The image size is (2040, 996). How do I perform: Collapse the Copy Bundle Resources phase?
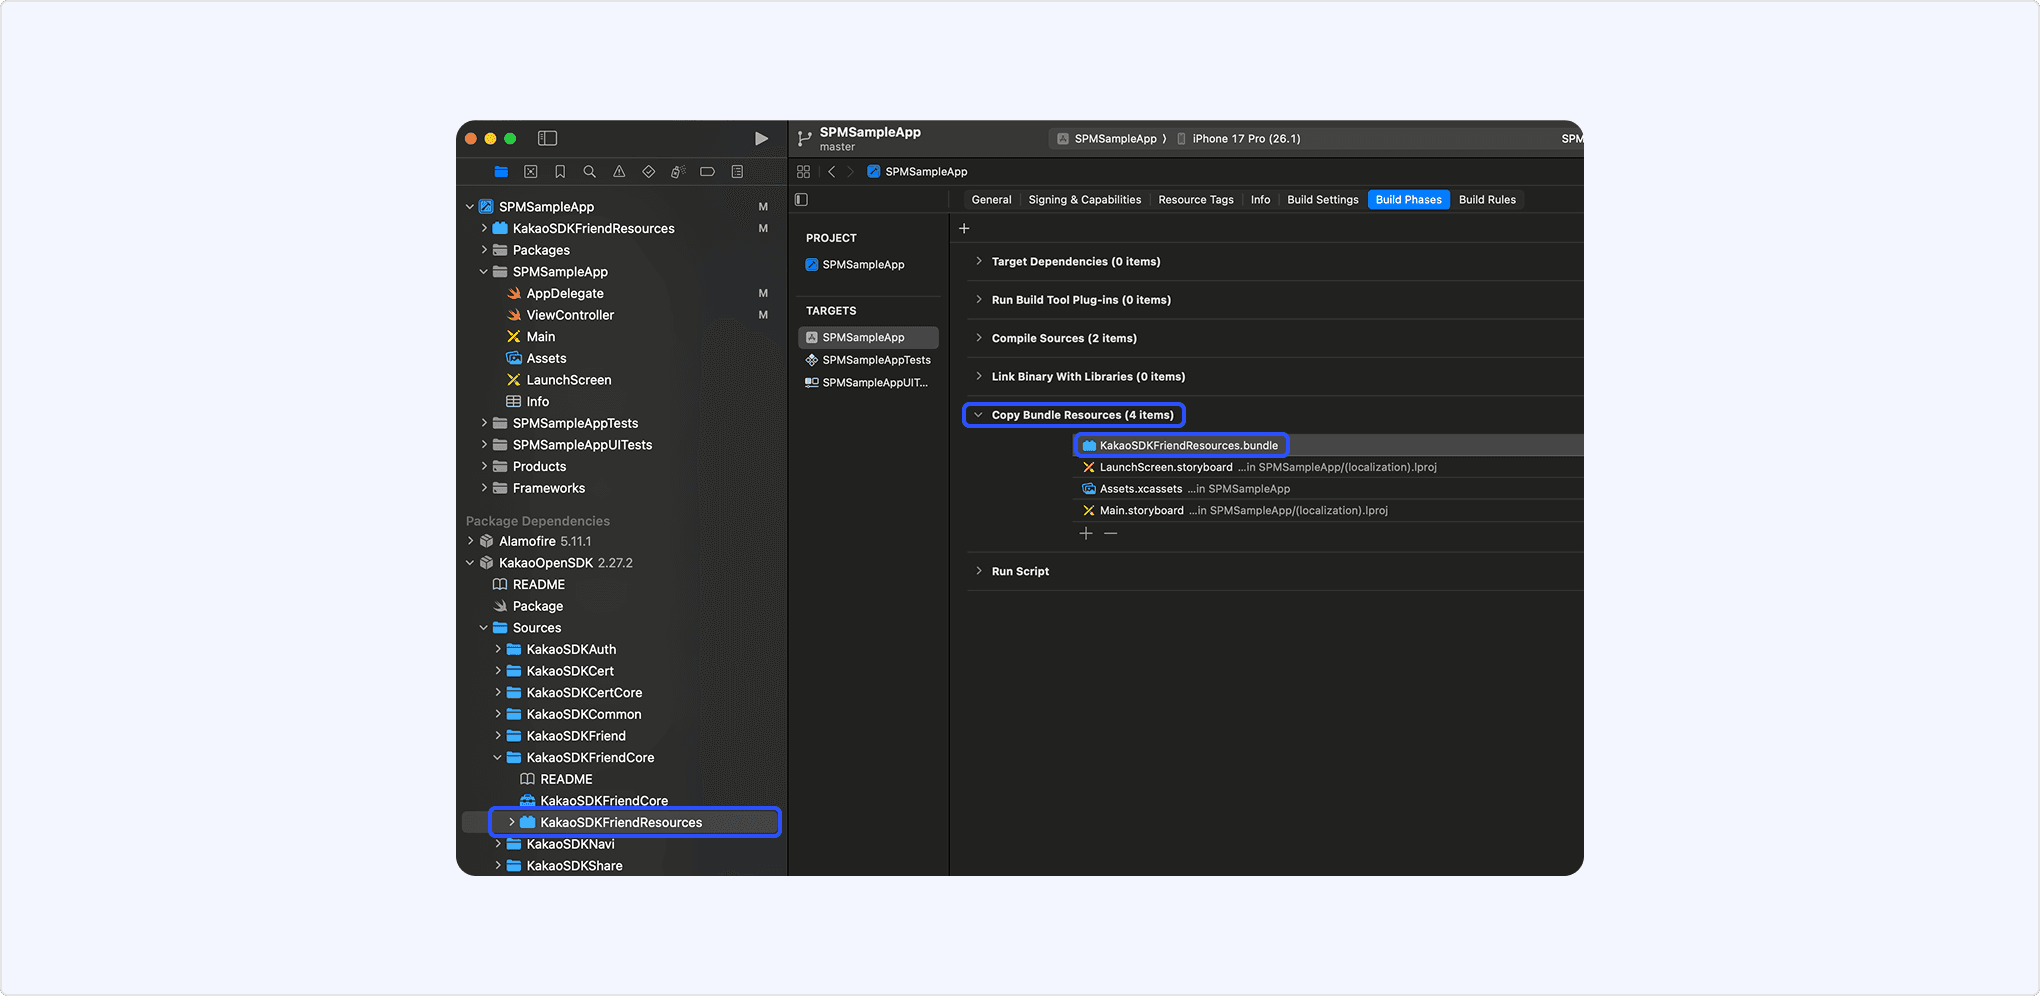pos(978,415)
